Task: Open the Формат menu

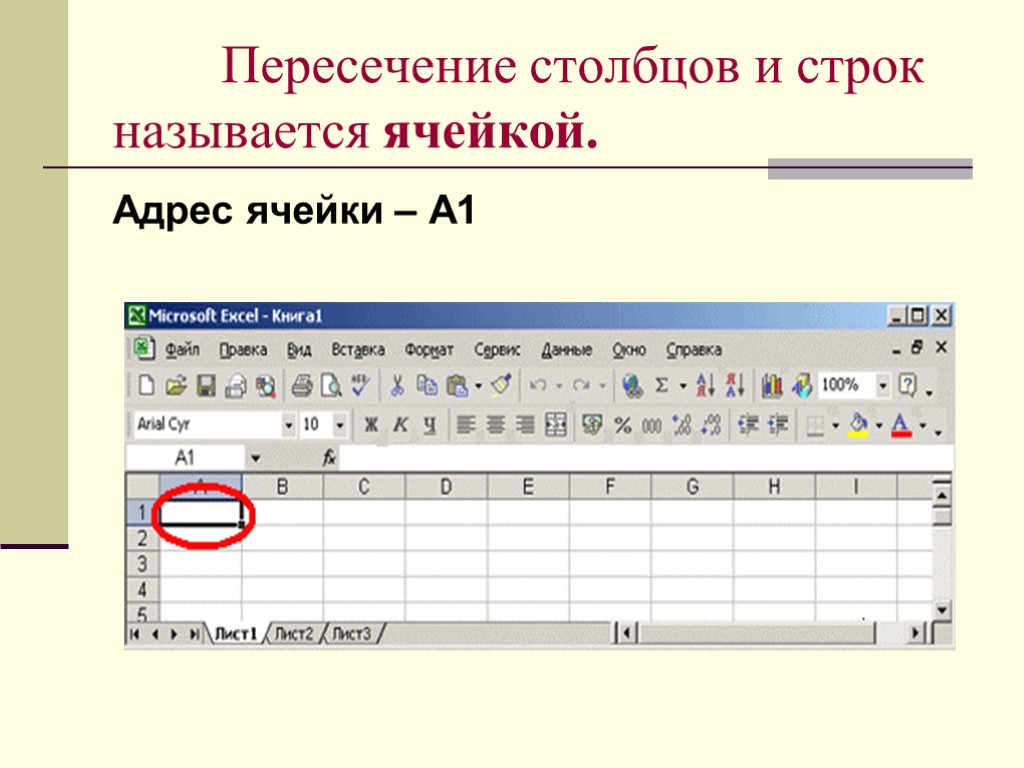Action: click(429, 350)
